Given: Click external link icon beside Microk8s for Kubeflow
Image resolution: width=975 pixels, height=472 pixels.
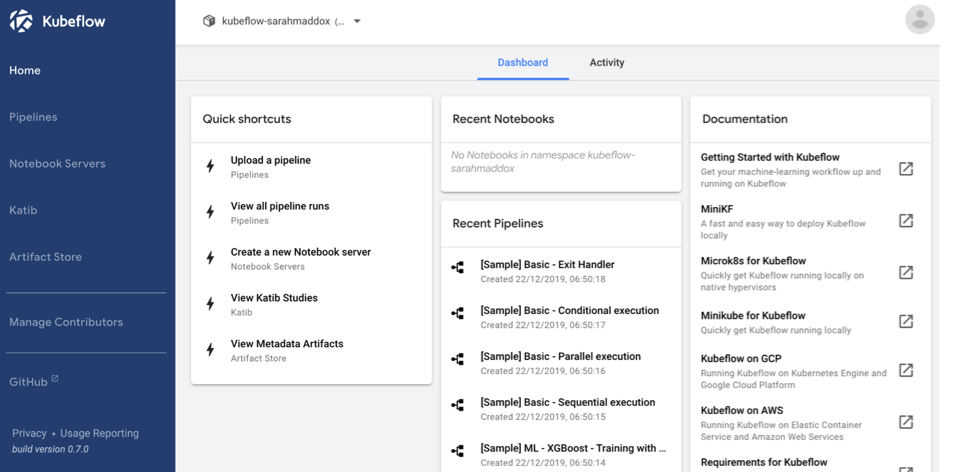Looking at the screenshot, I should click(905, 272).
